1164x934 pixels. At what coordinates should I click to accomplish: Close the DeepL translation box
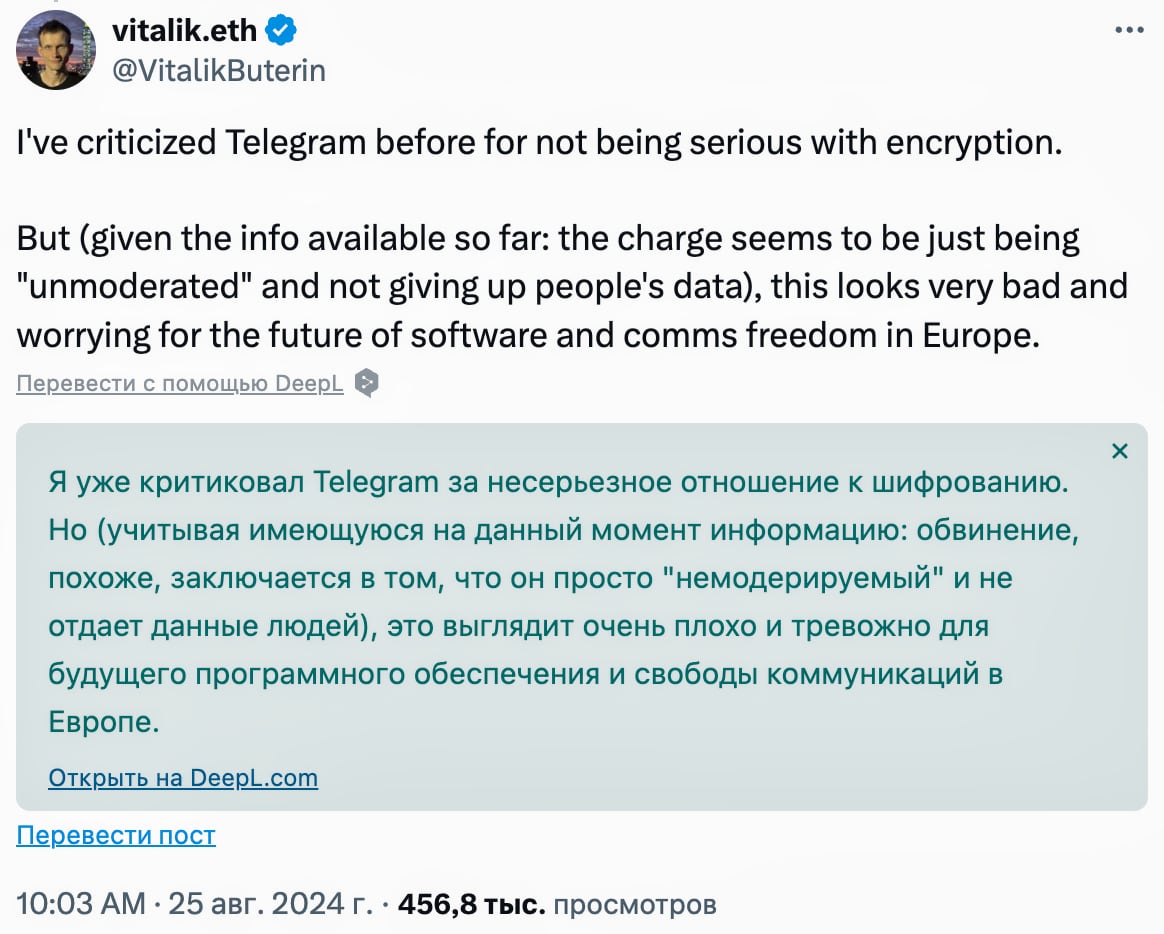[1120, 451]
